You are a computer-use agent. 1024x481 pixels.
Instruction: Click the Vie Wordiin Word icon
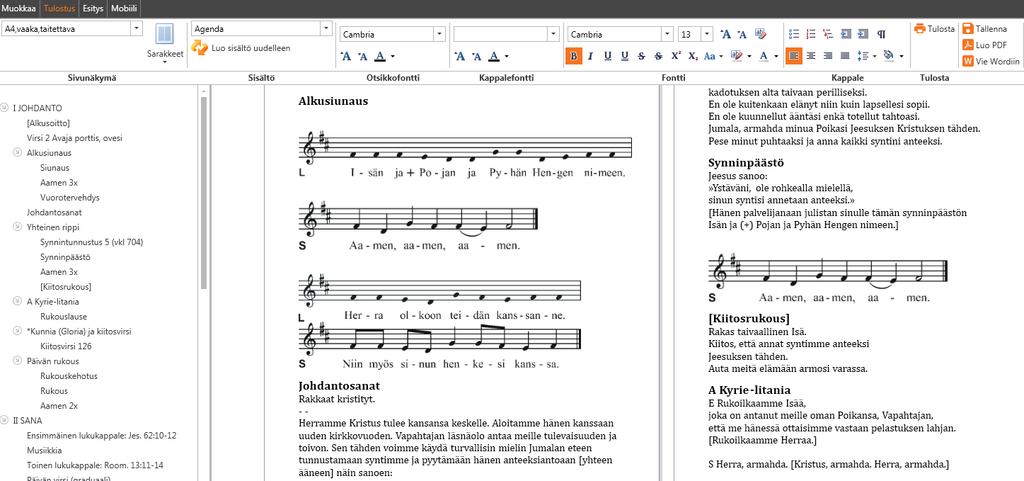click(967, 61)
